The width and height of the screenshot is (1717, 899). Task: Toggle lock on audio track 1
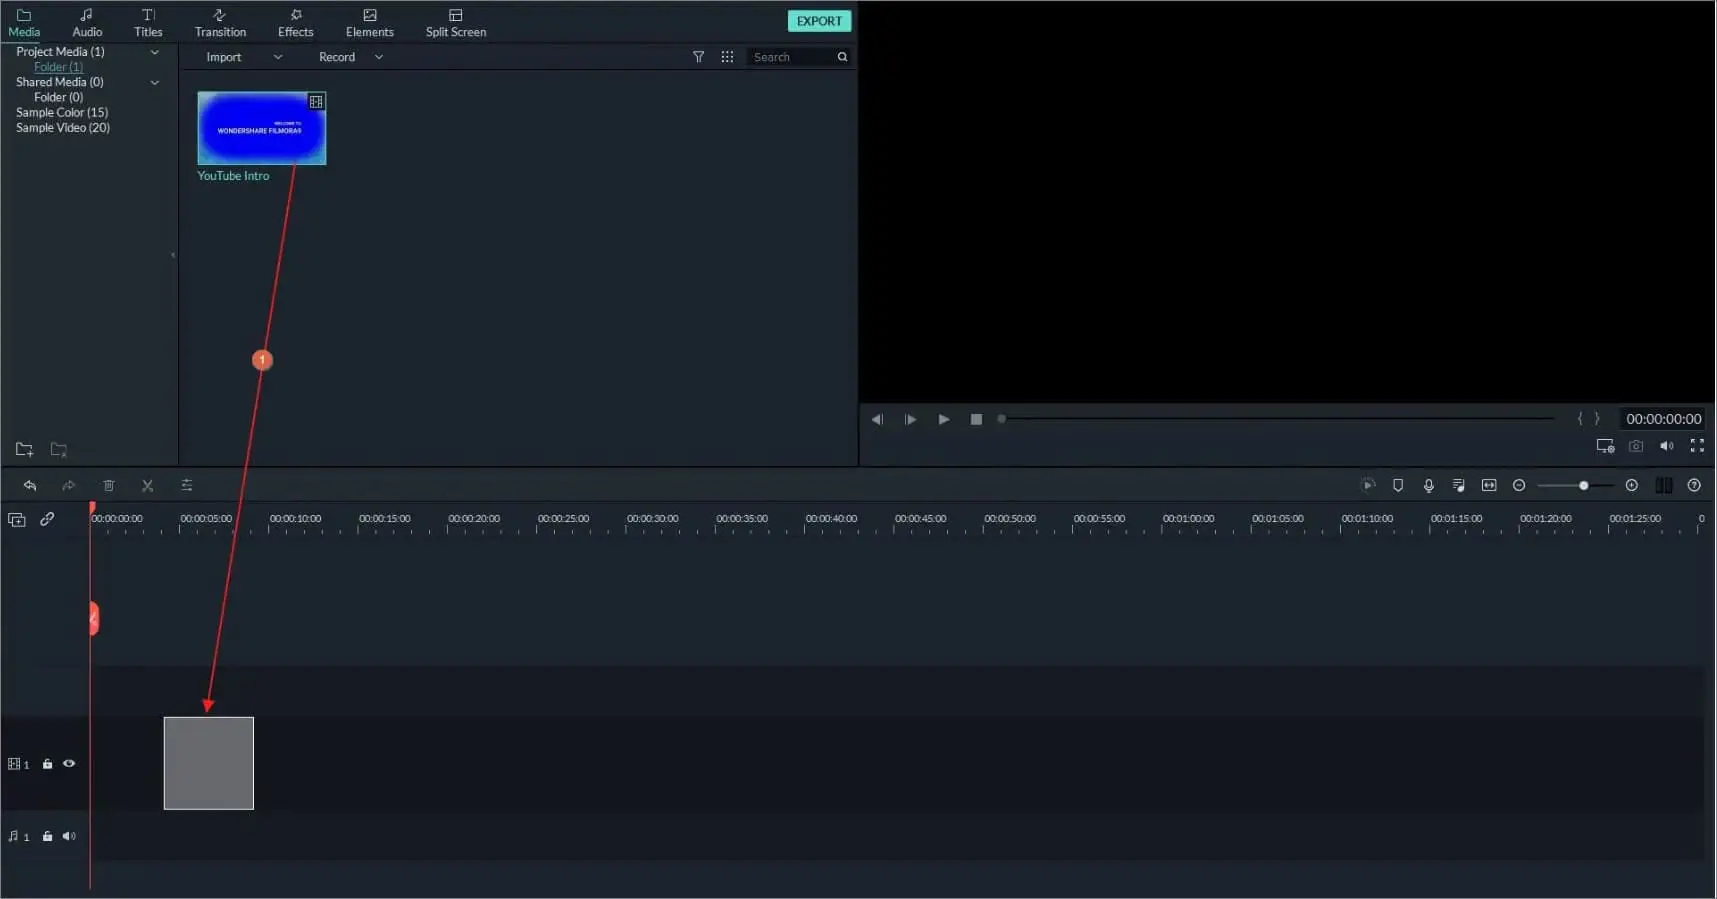47,836
